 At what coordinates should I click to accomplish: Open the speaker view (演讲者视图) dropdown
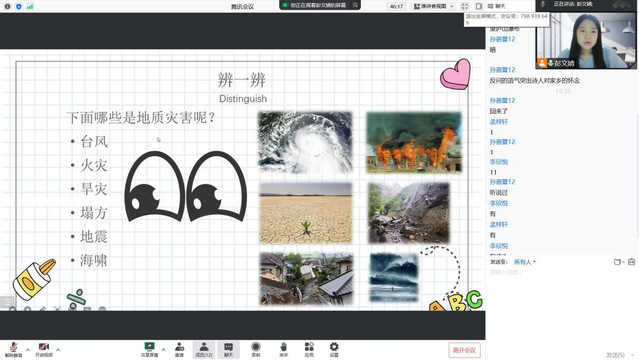[x=433, y=6]
